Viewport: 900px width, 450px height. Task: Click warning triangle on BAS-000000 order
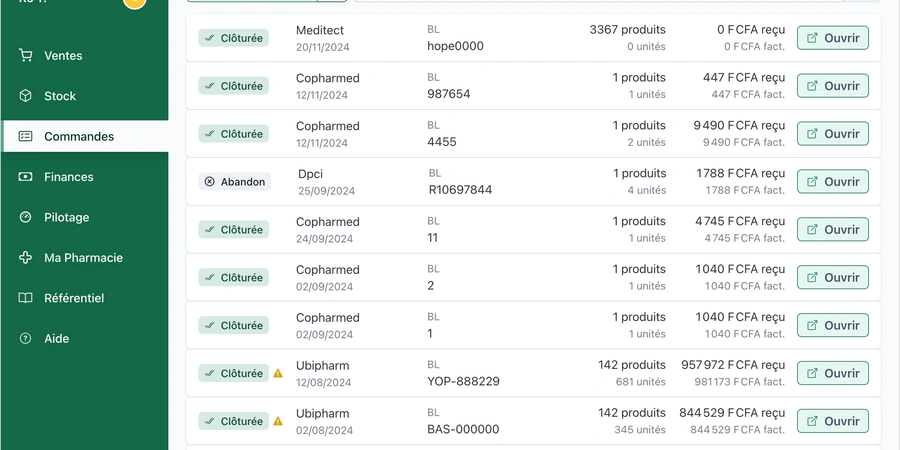click(x=278, y=421)
